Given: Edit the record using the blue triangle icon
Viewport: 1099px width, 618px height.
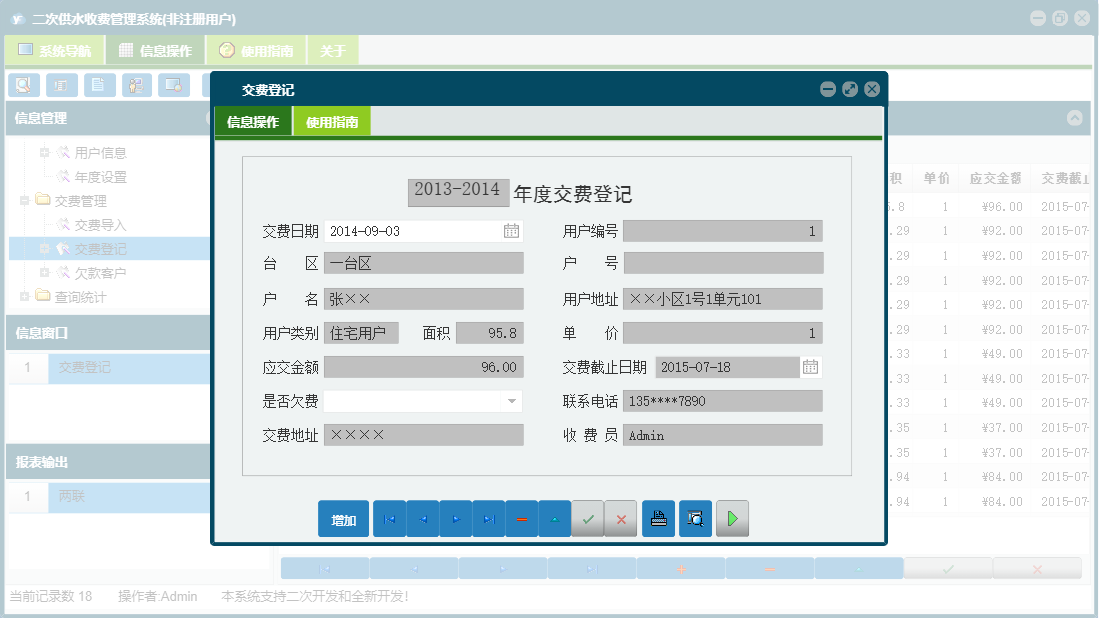Looking at the screenshot, I should click(x=554, y=518).
